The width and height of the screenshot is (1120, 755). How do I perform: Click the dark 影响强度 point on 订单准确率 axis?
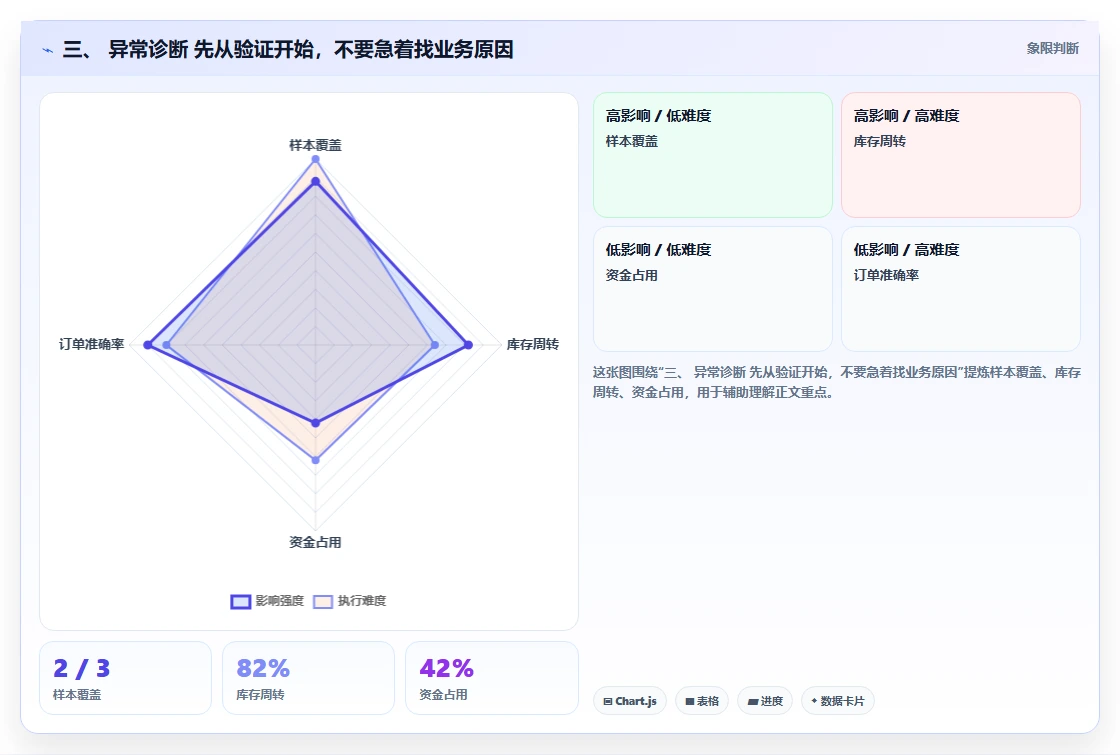pyautogui.click(x=148, y=345)
